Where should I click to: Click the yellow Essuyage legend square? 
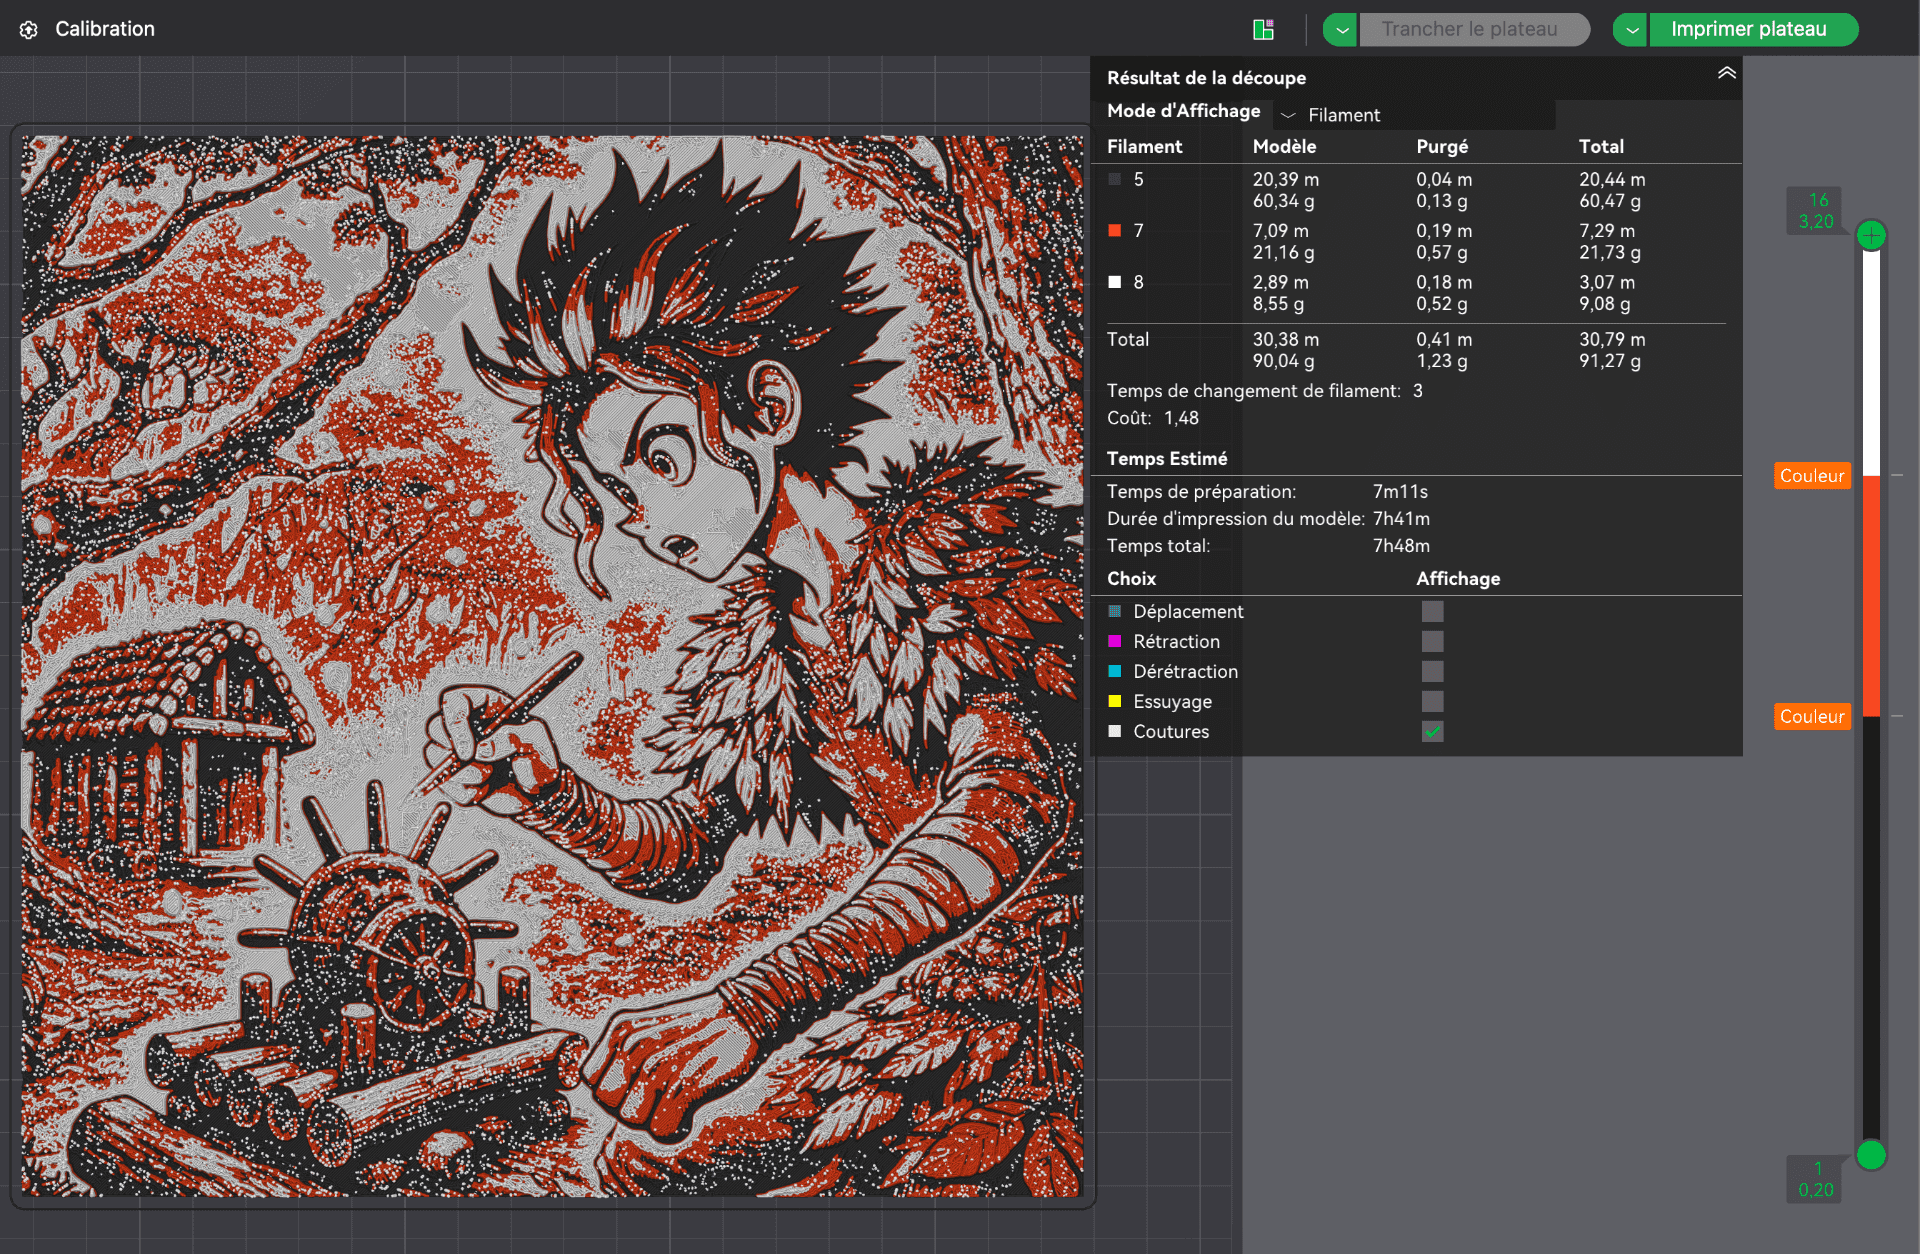pos(1115,702)
